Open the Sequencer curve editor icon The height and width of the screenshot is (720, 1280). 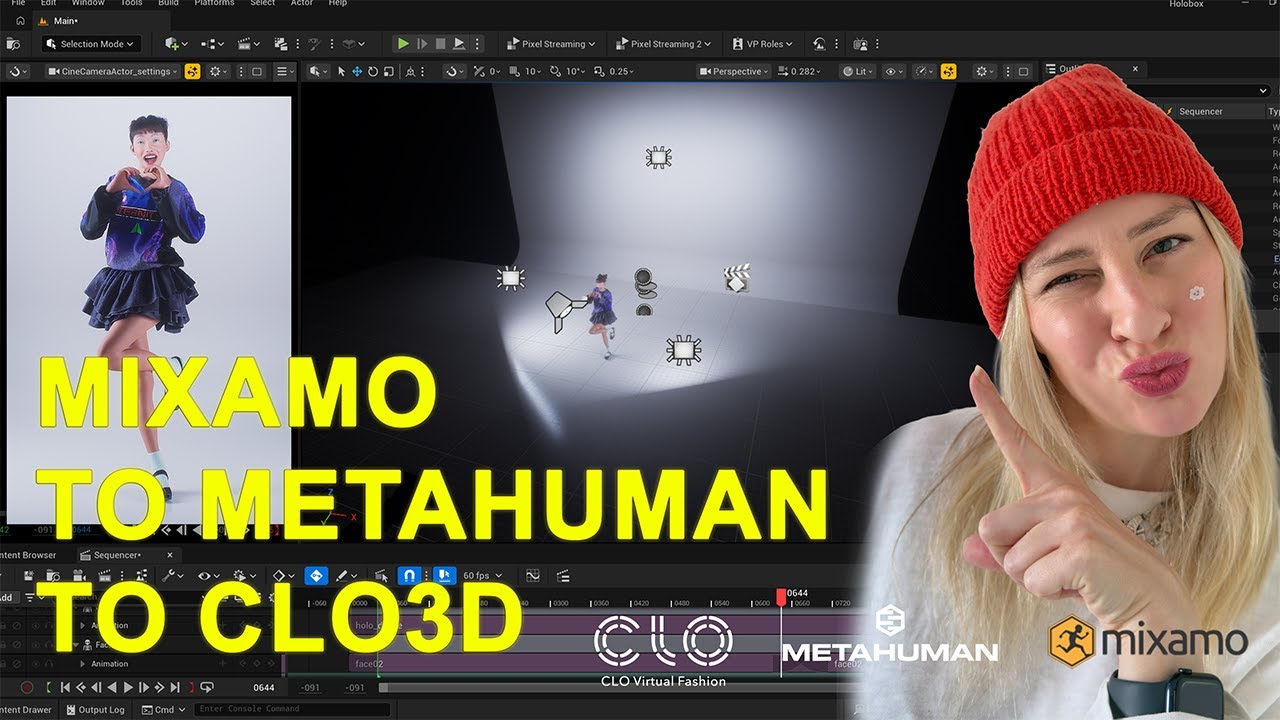[533, 576]
